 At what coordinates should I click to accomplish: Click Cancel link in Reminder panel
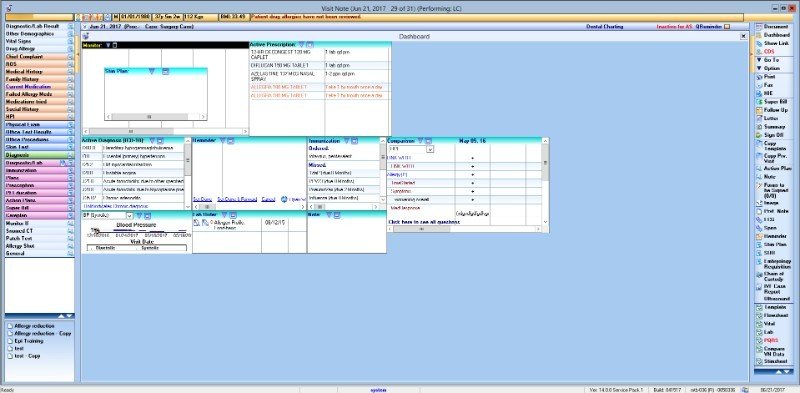point(268,199)
